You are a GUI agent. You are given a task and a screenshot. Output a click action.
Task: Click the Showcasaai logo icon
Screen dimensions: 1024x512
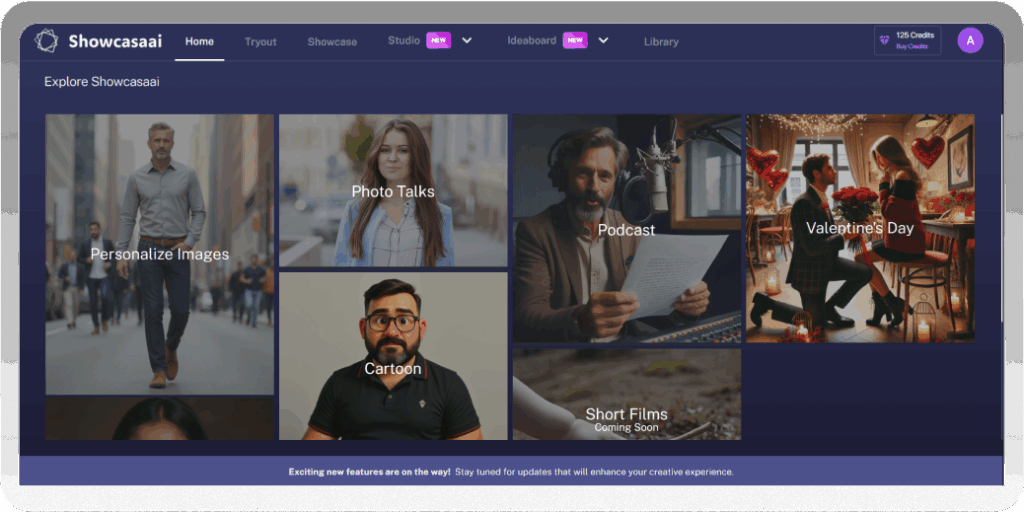pos(46,41)
